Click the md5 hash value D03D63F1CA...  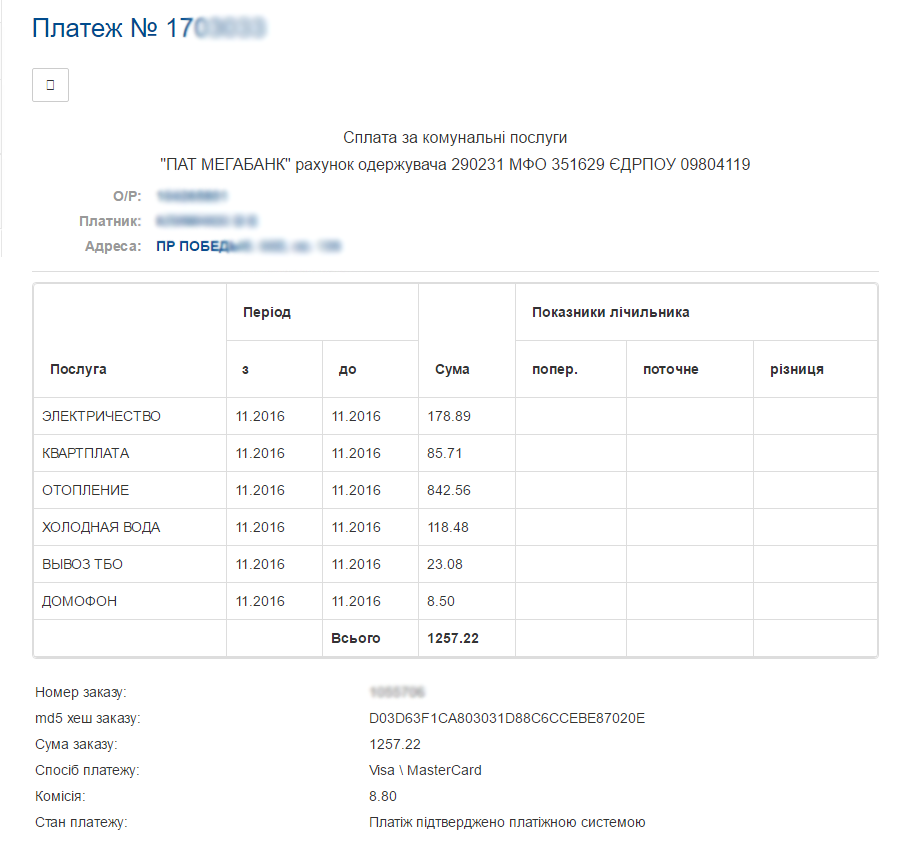(x=507, y=718)
